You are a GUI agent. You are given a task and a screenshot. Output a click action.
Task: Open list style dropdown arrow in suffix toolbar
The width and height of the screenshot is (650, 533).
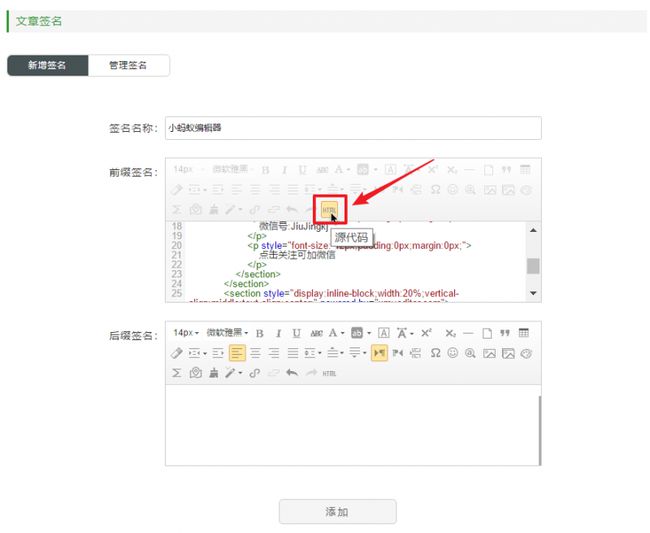[320, 353]
